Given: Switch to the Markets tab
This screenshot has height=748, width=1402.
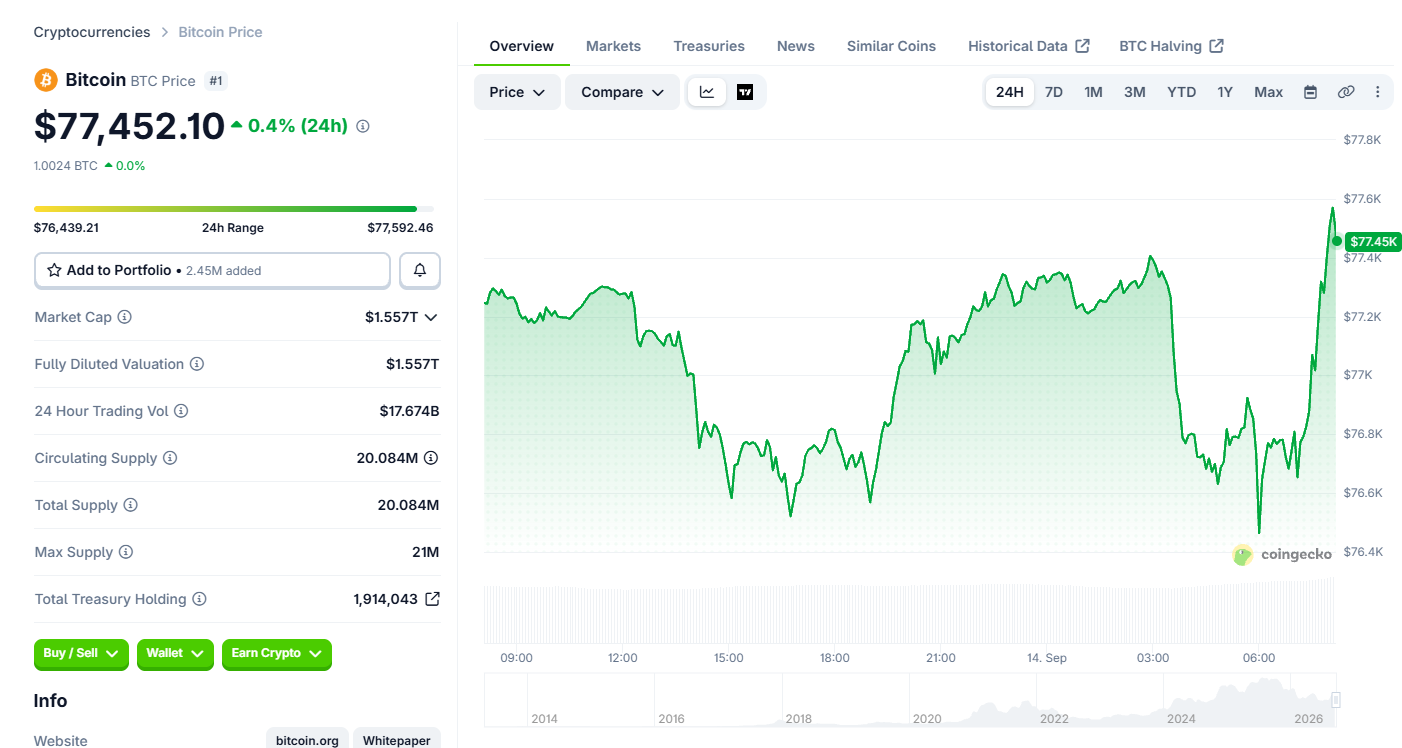Looking at the screenshot, I should tap(613, 46).
